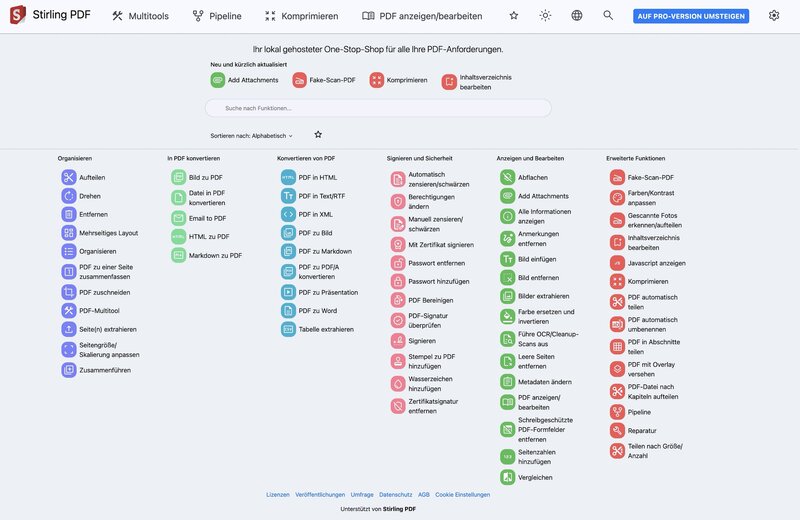Viewport: 800px width, 520px height.
Task: Click the PDF zu Word icon
Action: (288, 310)
